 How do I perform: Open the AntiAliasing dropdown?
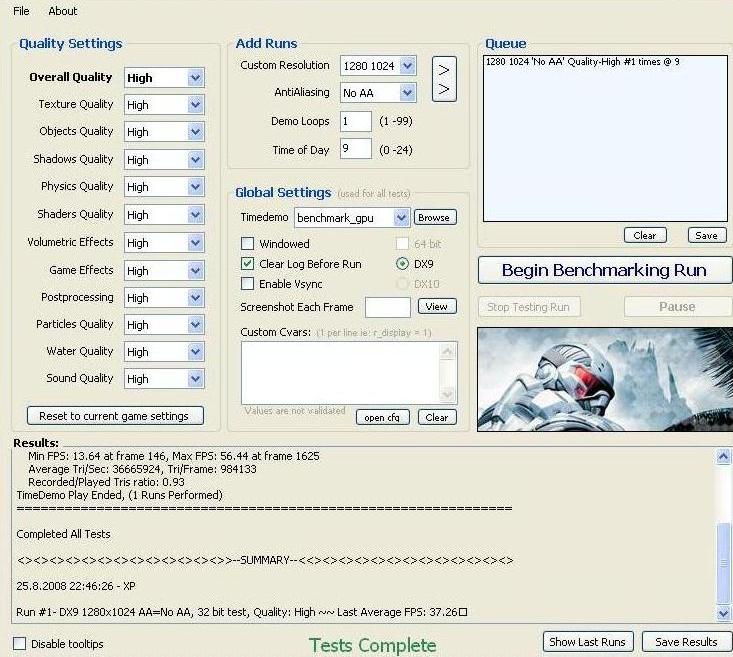click(x=407, y=93)
